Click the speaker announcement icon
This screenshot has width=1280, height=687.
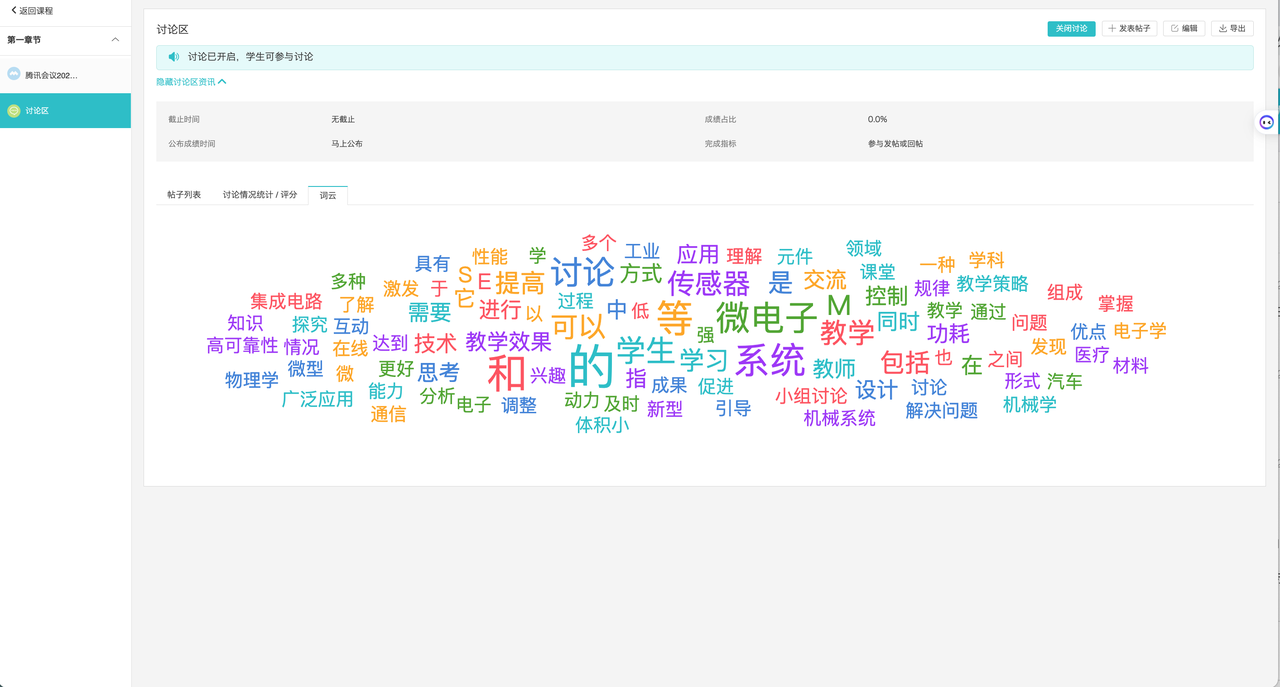pyautogui.click(x=174, y=57)
